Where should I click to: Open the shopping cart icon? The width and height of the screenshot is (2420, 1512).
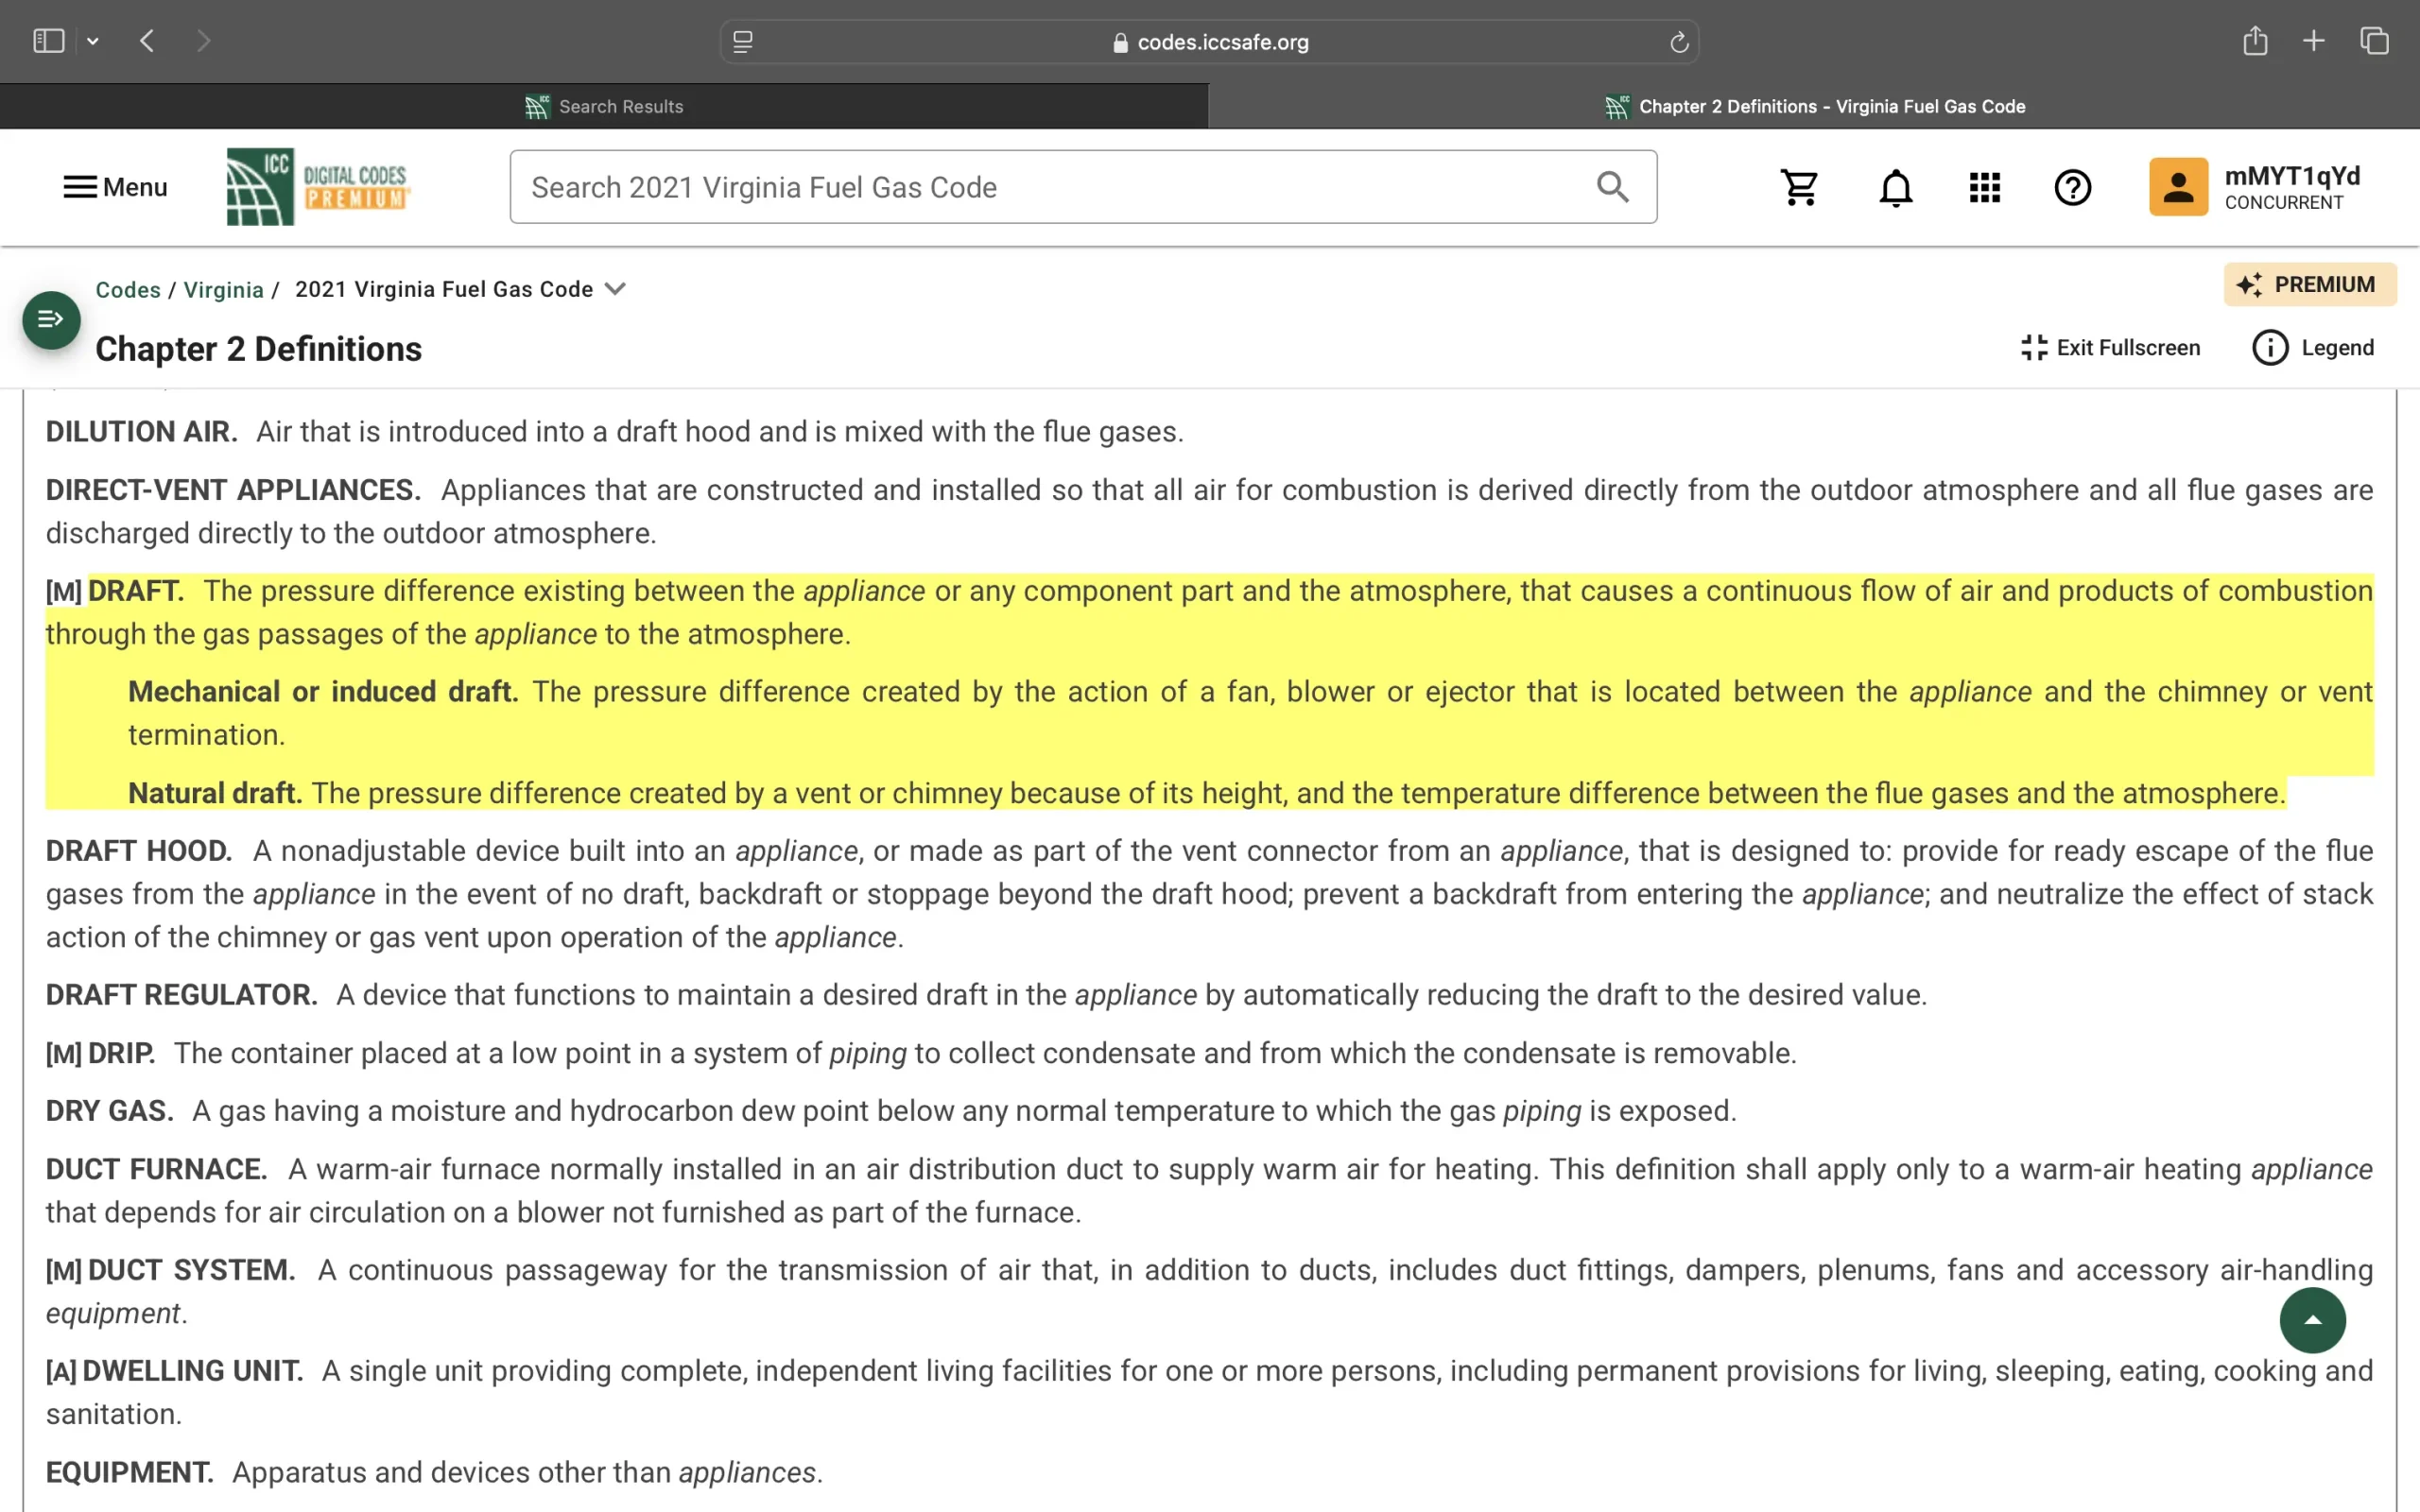pos(1799,187)
